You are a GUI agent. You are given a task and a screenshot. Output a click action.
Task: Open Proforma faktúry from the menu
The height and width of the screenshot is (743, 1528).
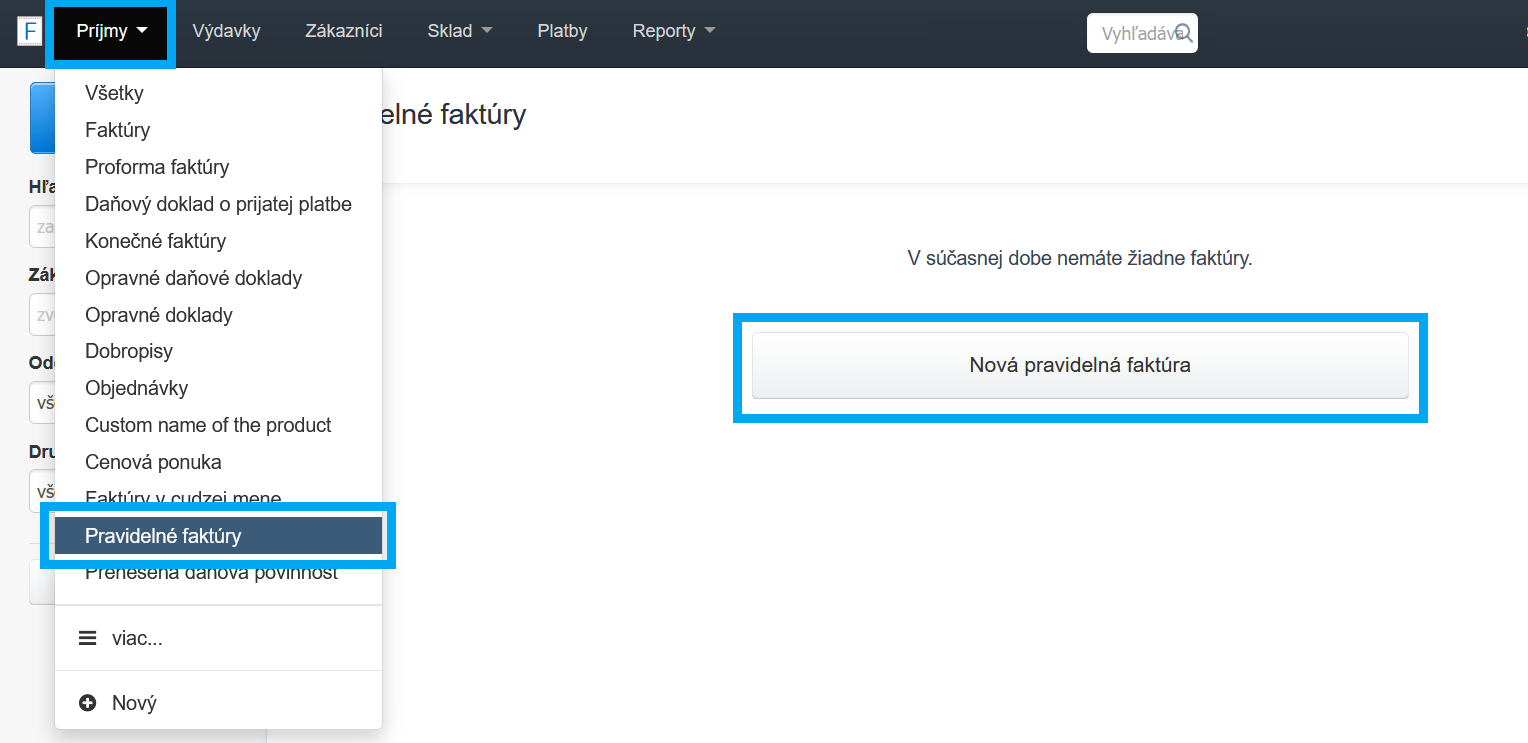point(157,167)
